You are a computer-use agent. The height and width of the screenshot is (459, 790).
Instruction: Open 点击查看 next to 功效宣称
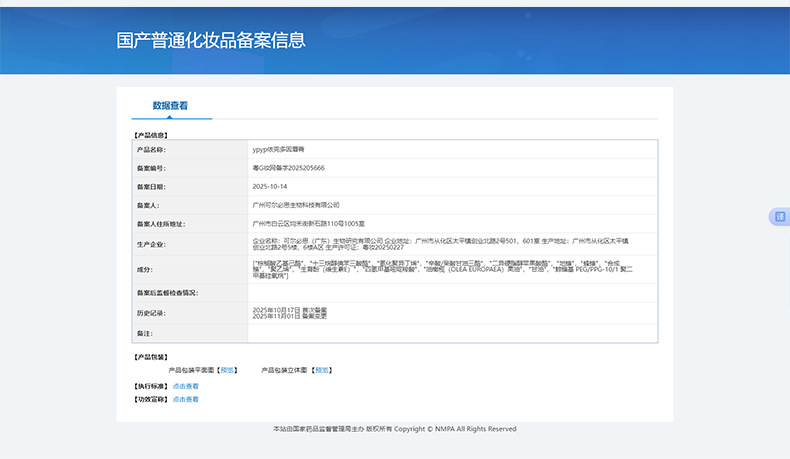(x=185, y=400)
